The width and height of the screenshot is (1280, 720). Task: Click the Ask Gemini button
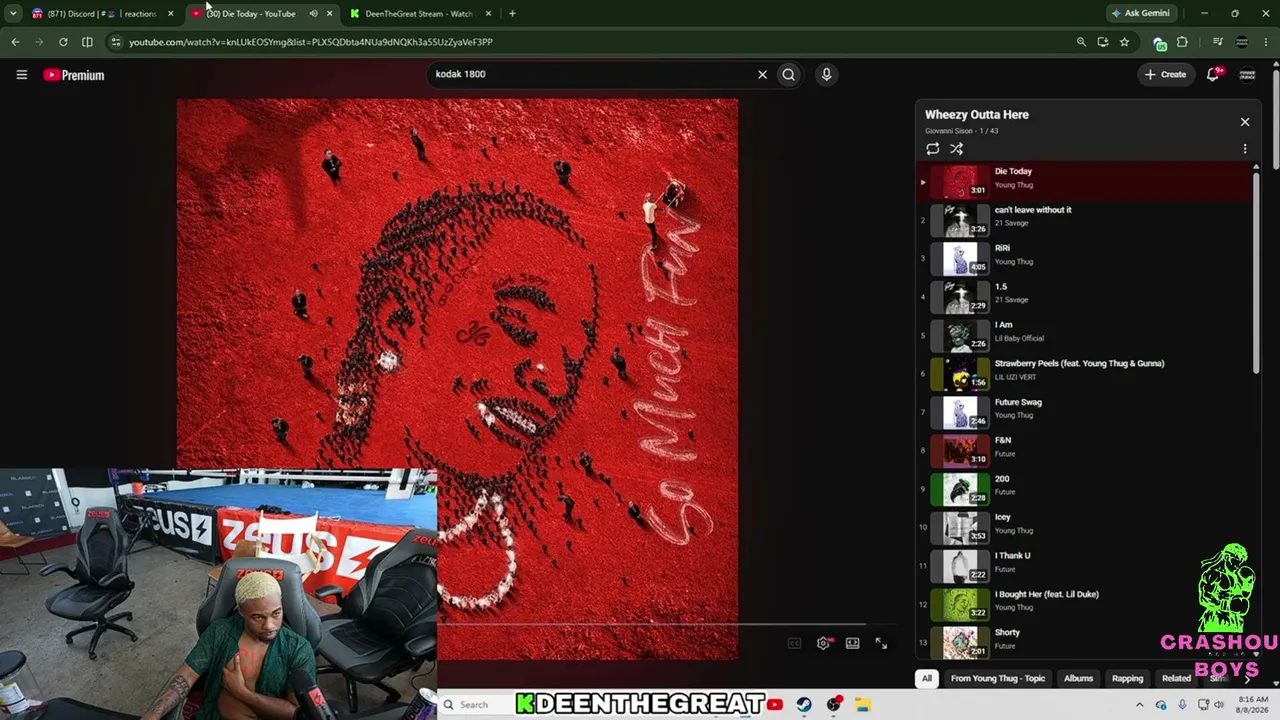click(1140, 13)
